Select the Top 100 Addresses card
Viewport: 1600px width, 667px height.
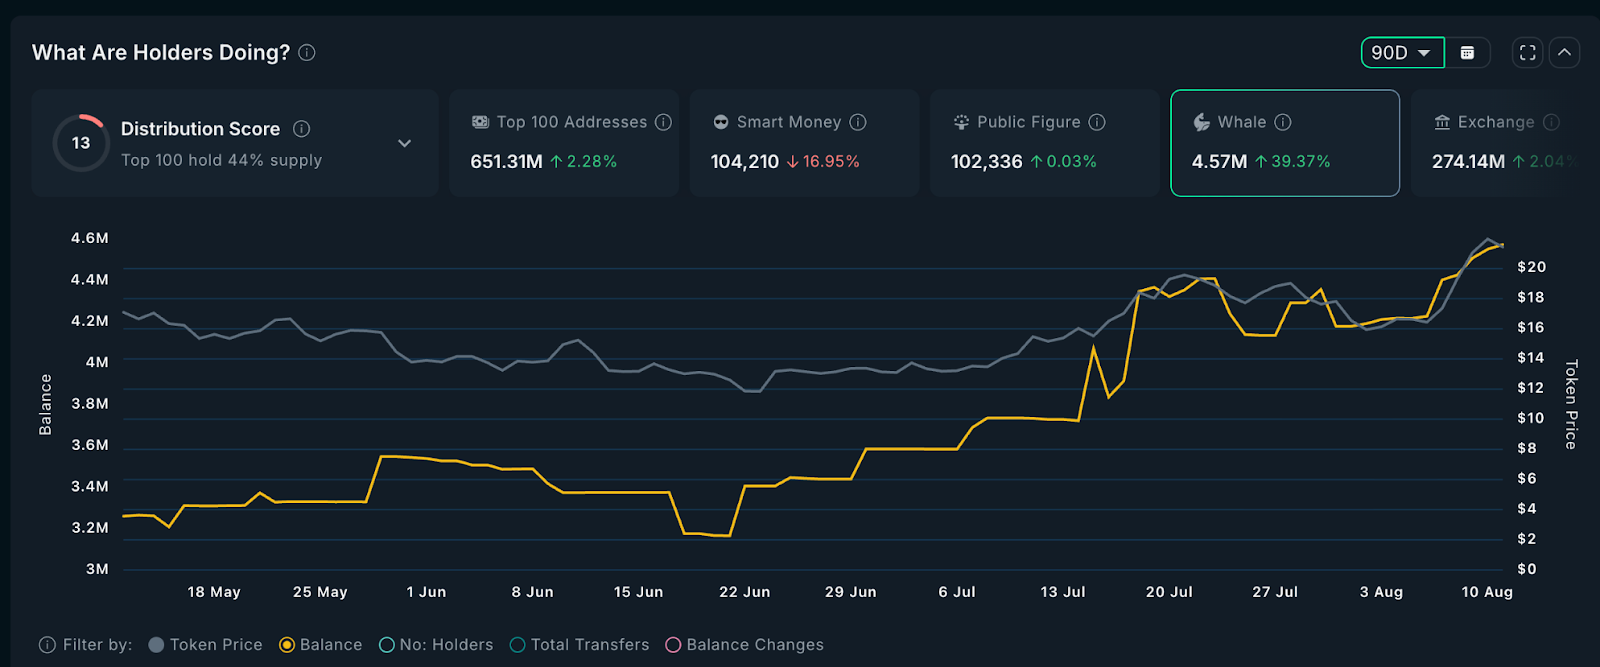(x=564, y=143)
